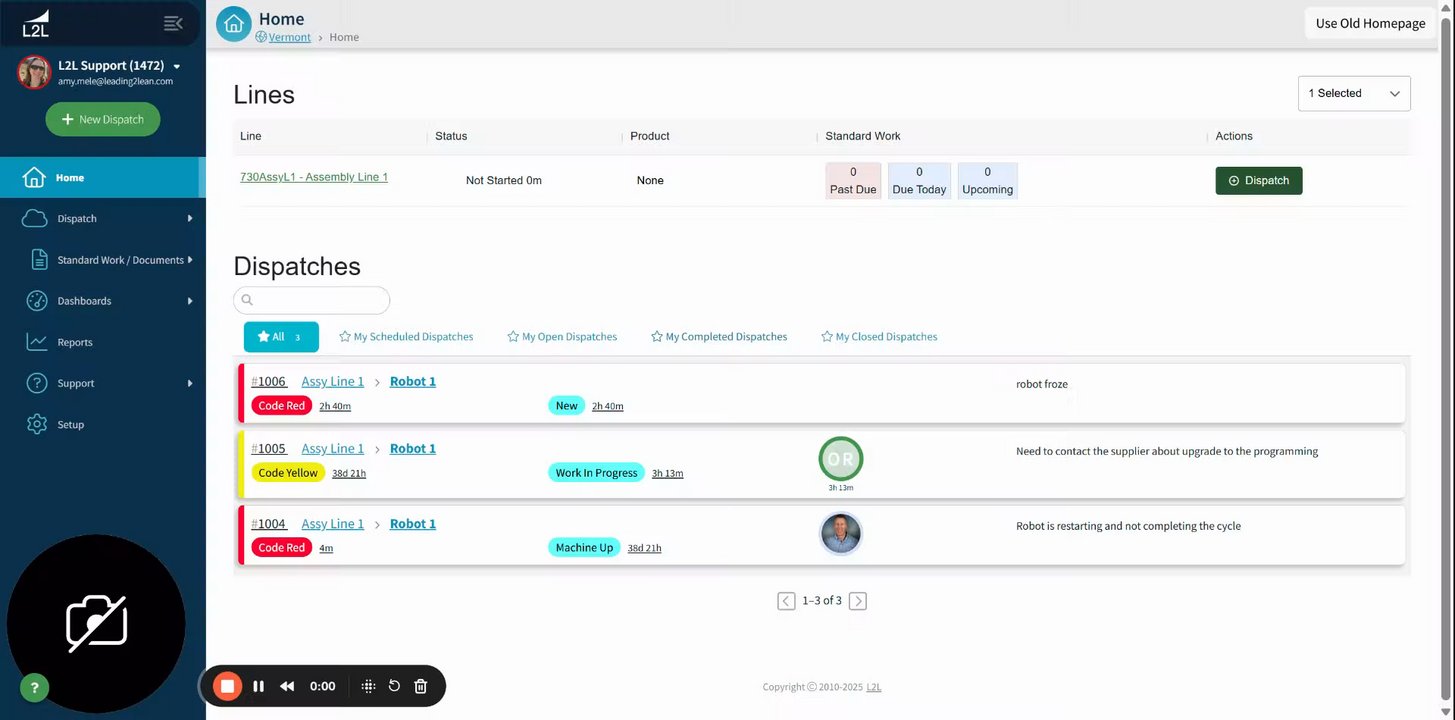Open the Support question-mark icon in sidebar
1455x720 pixels.
pyautogui.click(x=36, y=383)
